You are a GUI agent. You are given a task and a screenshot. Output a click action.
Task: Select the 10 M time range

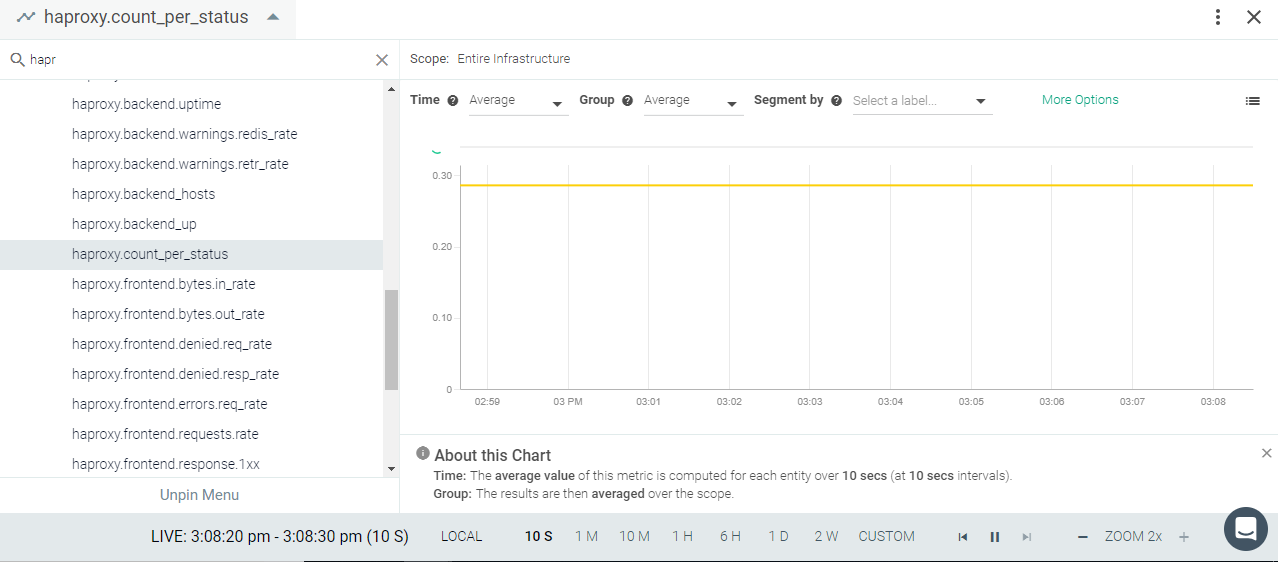[634, 537]
